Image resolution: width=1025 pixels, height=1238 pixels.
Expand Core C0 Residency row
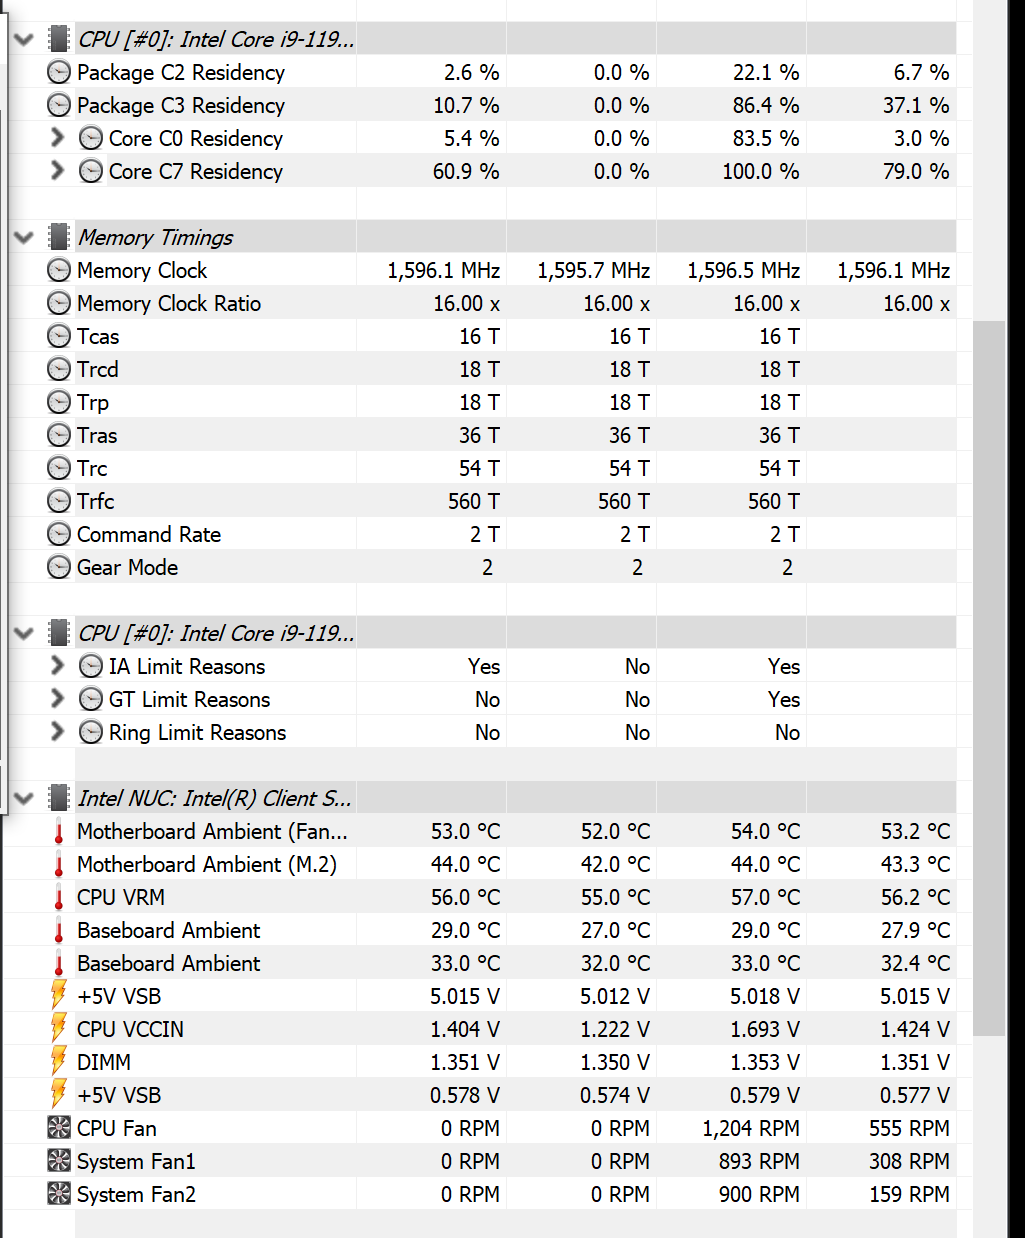point(57,138)
